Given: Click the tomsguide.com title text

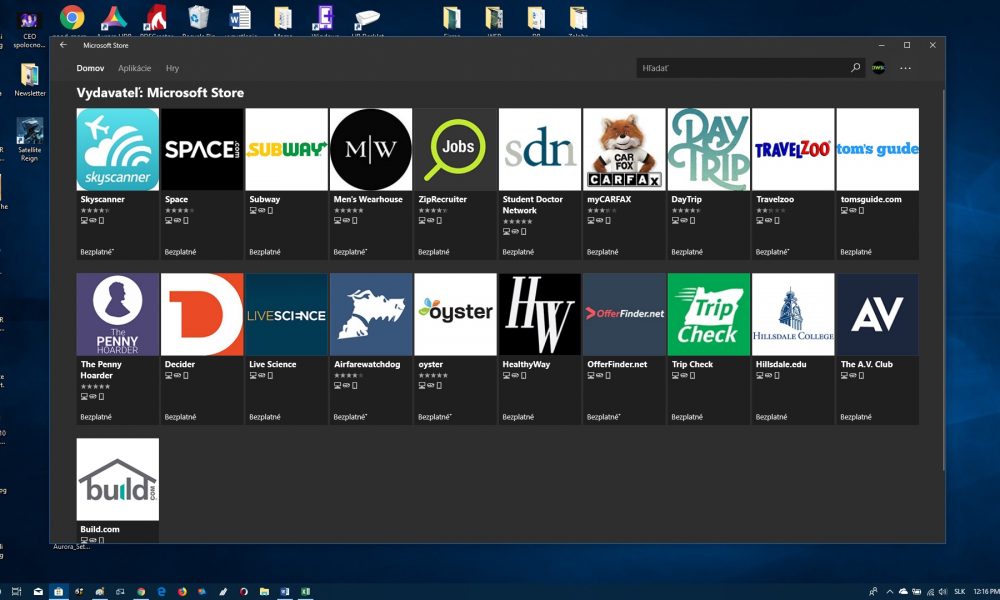Looking at the screenshot, I should [x=871, y=199].
